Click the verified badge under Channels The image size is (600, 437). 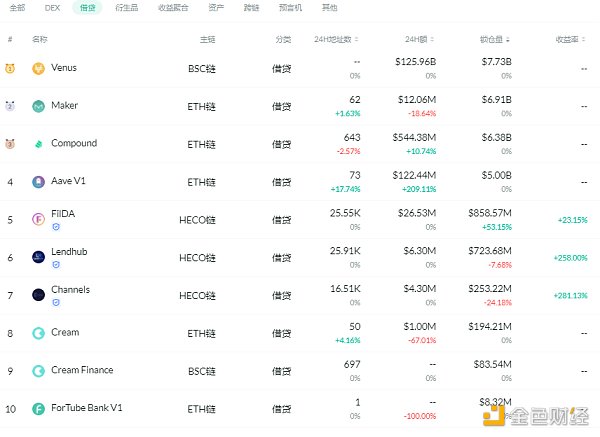click(x=56, y=302)
